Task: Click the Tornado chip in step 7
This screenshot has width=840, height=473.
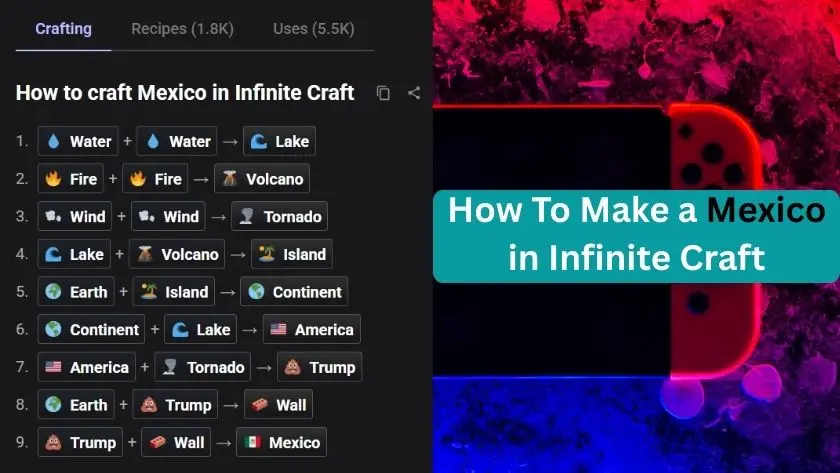Action: 202,367
